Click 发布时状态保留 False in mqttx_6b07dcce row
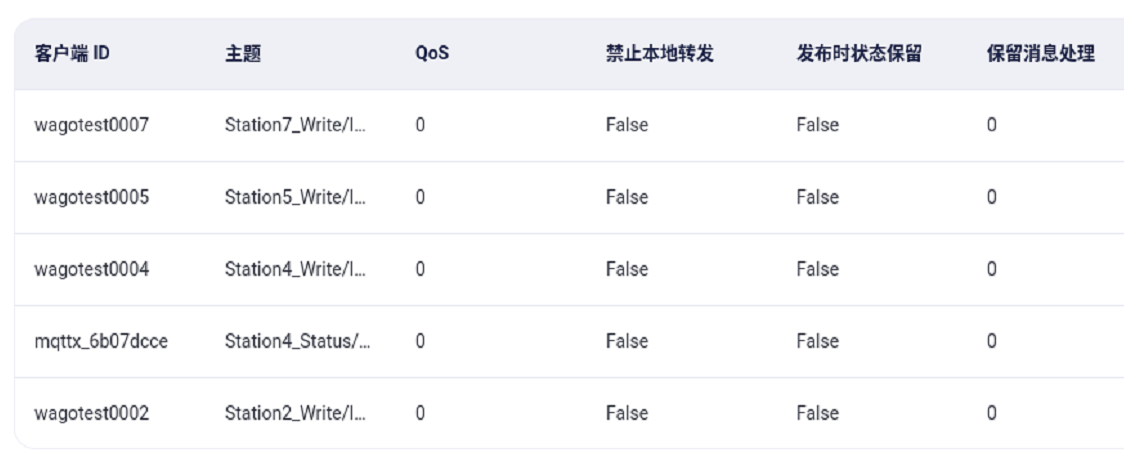 click(x=817, y=342)
